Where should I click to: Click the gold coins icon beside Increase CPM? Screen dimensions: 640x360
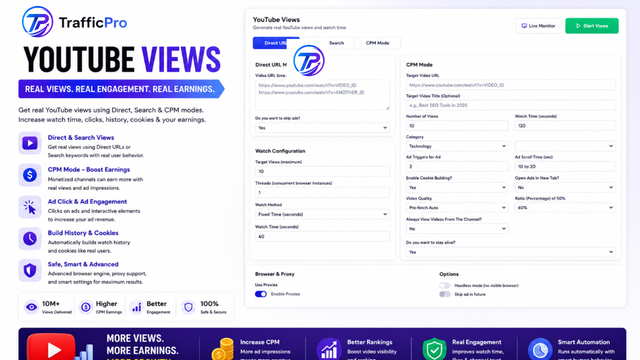point(223,349)
